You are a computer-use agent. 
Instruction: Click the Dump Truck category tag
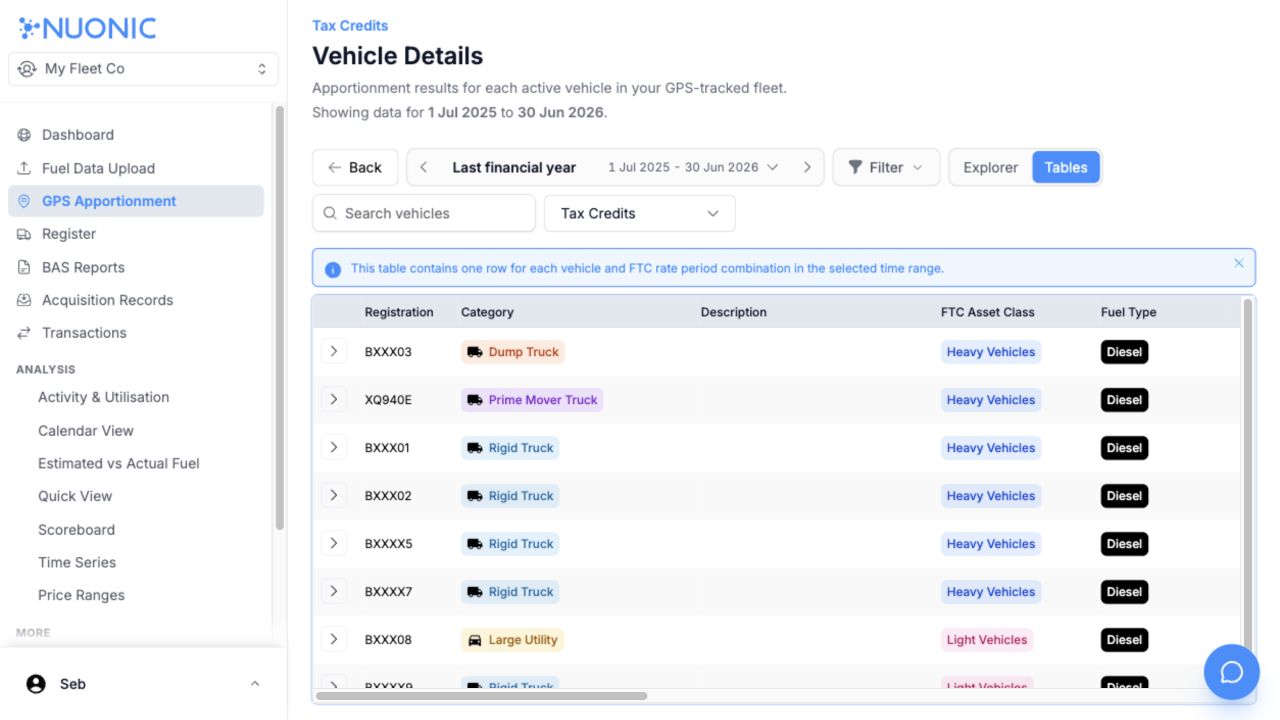point(513,352)
